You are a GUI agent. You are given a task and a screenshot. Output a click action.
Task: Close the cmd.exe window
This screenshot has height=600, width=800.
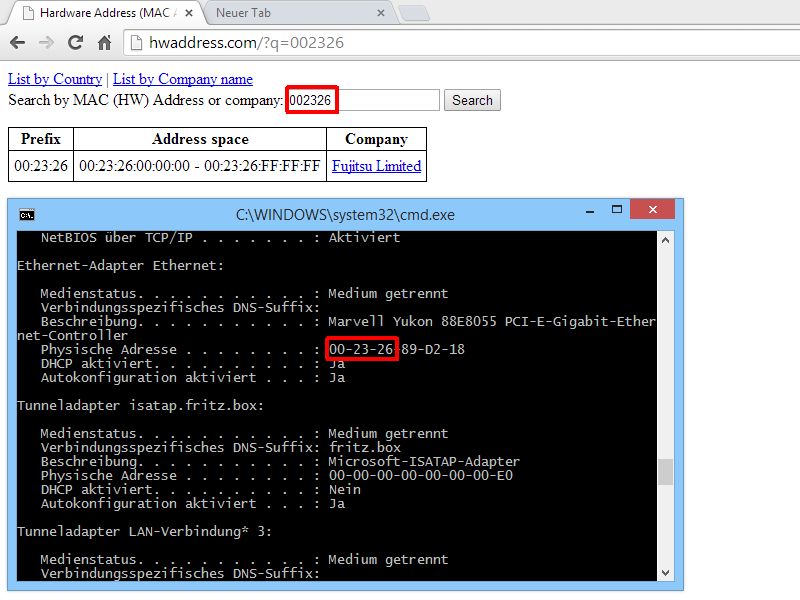click(x=653, y=209)
